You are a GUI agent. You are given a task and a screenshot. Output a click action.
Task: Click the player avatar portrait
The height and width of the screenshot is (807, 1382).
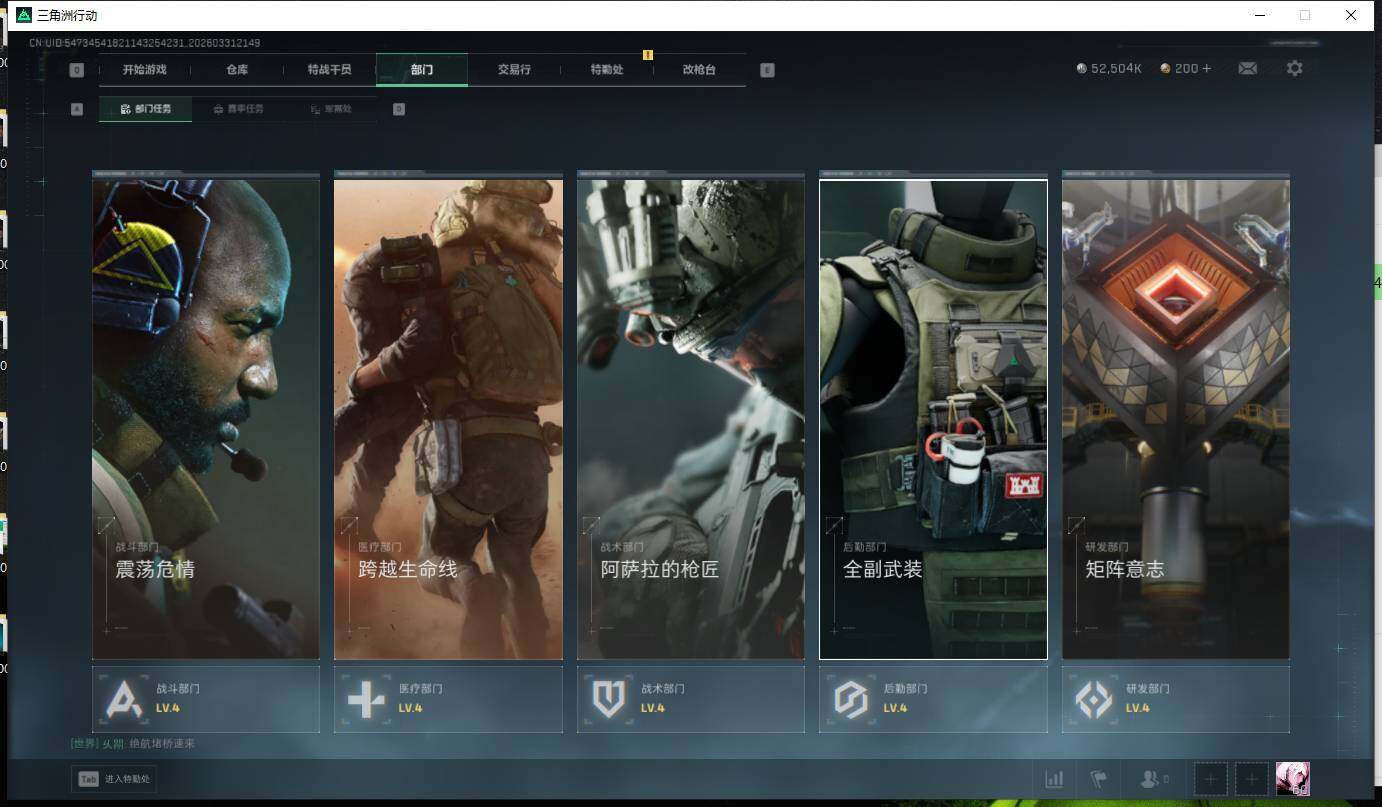[1292, 778]
